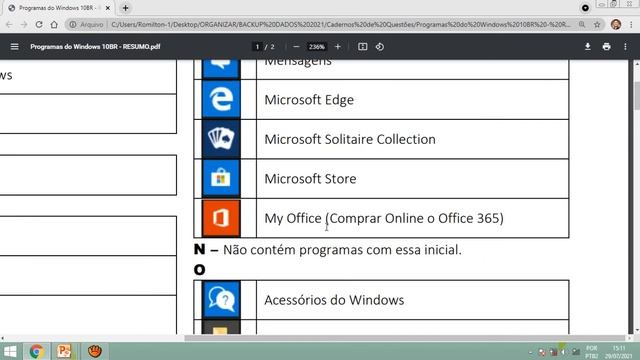Click the Mensagens icon in the table

(221, 68)
